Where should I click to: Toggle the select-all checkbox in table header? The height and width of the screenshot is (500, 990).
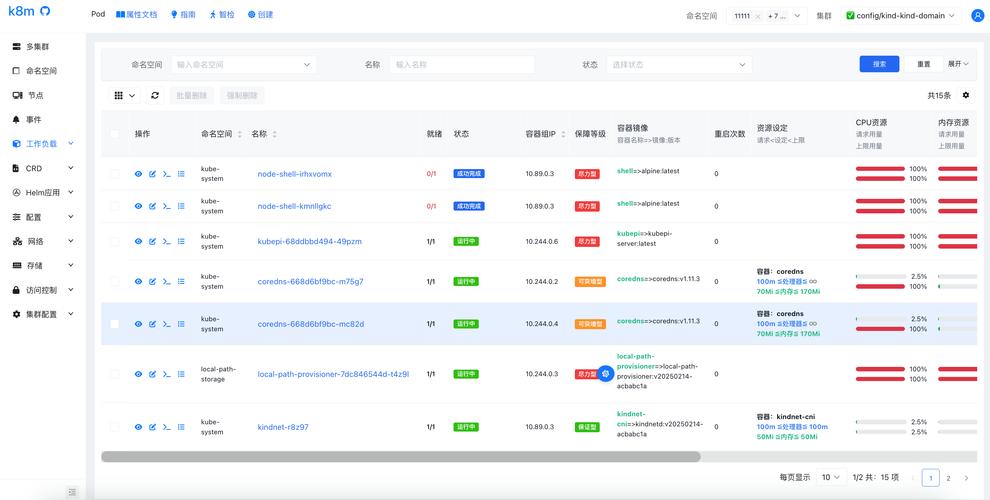point(115,134)
